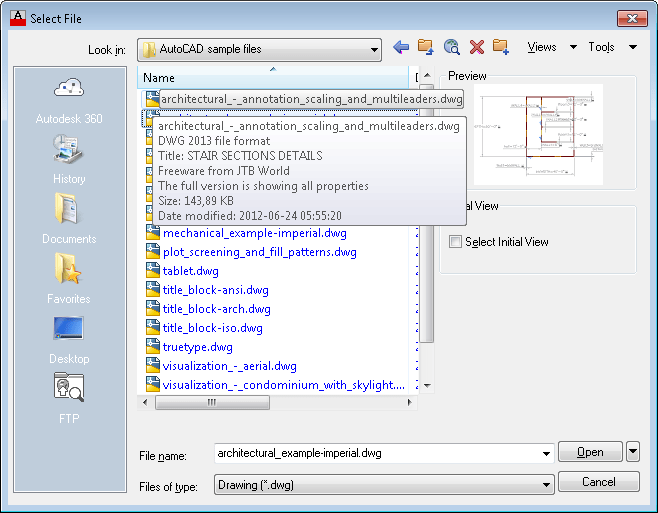
Task: Click the Cancel button
Action: [599, 482]
